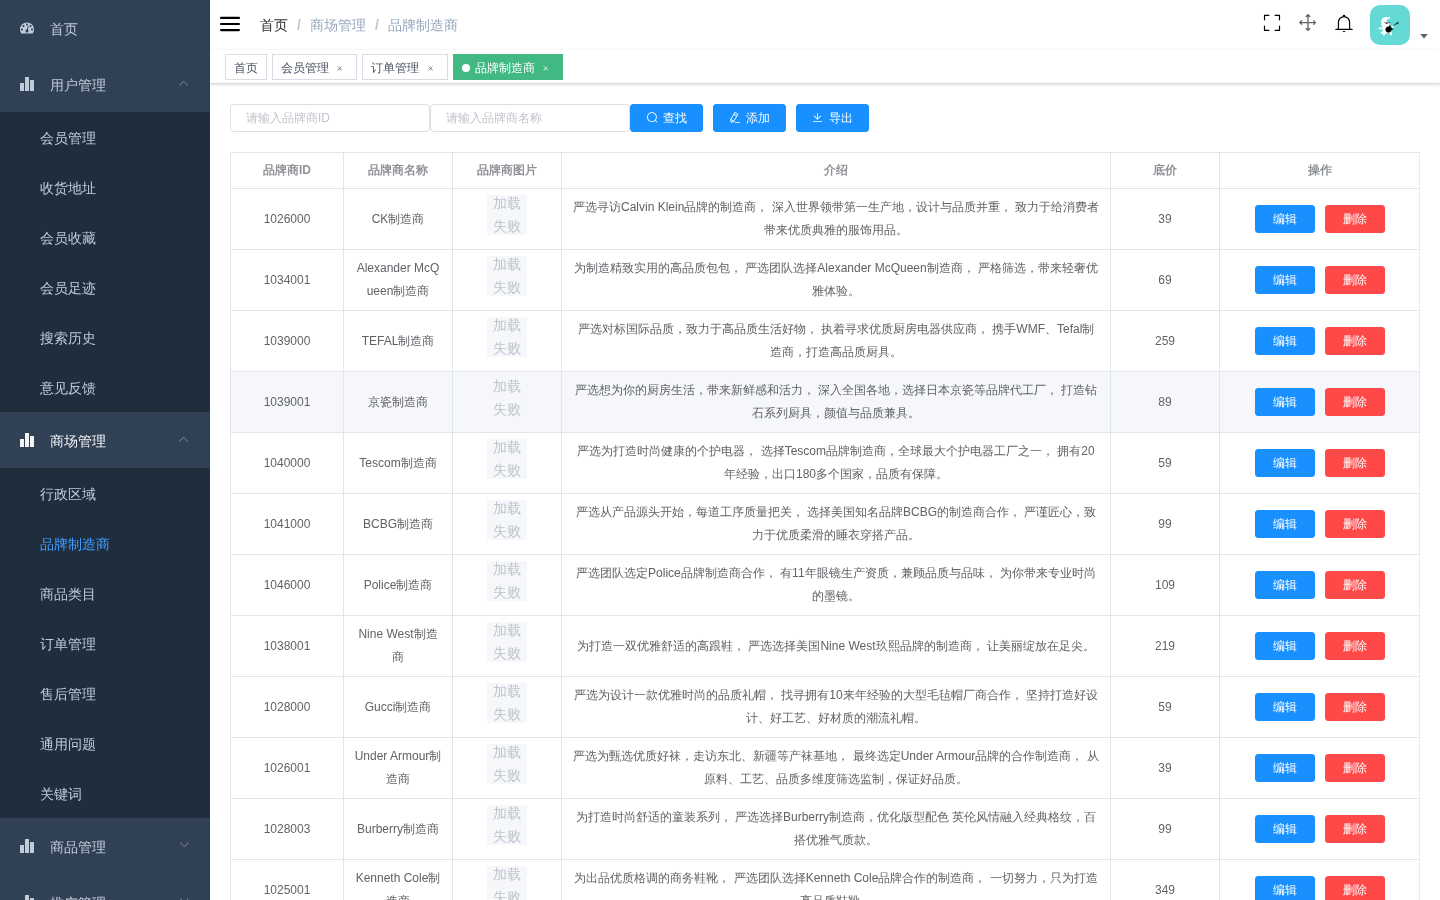Edit the 京瓷制造商 row
Screen dimensions: 1440x900
1285,402
